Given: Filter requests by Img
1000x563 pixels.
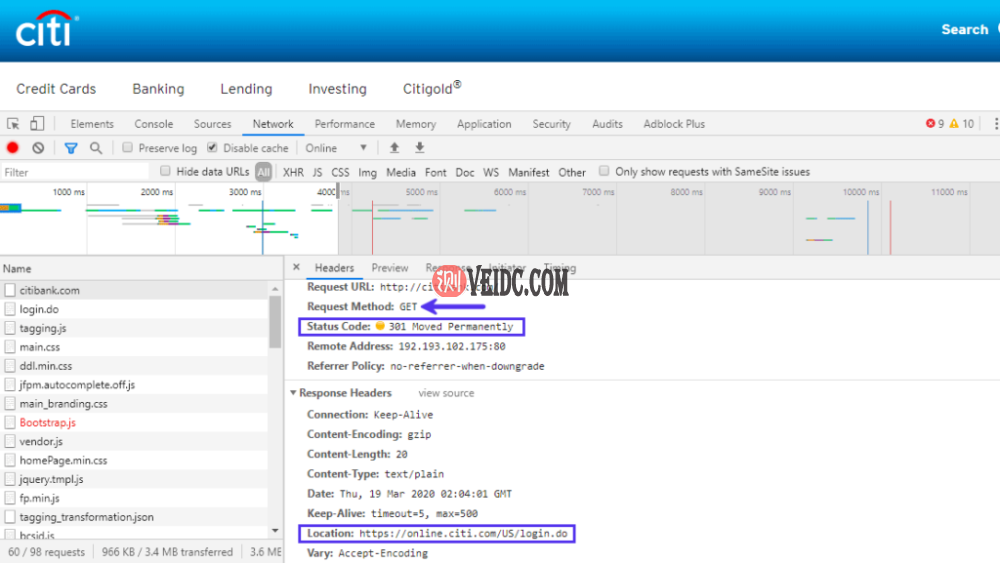Looking at the screenshot, I should point(367,172).
